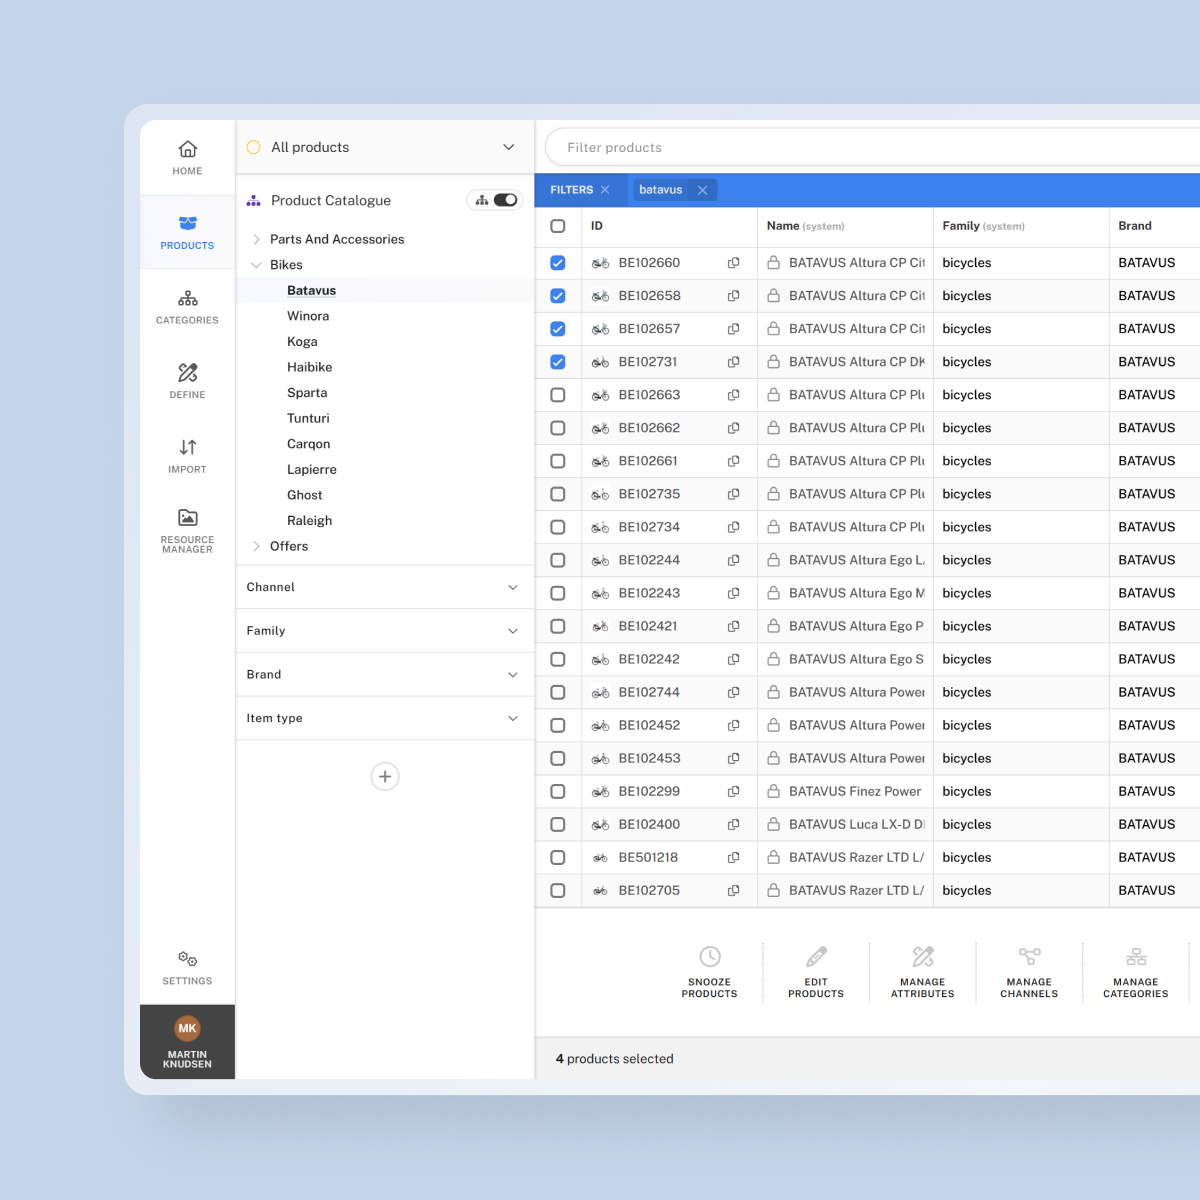Click the Filter products search field
Viewport: 1200px width, 1200px height.
pyautogui.click(x=870, y=147)
